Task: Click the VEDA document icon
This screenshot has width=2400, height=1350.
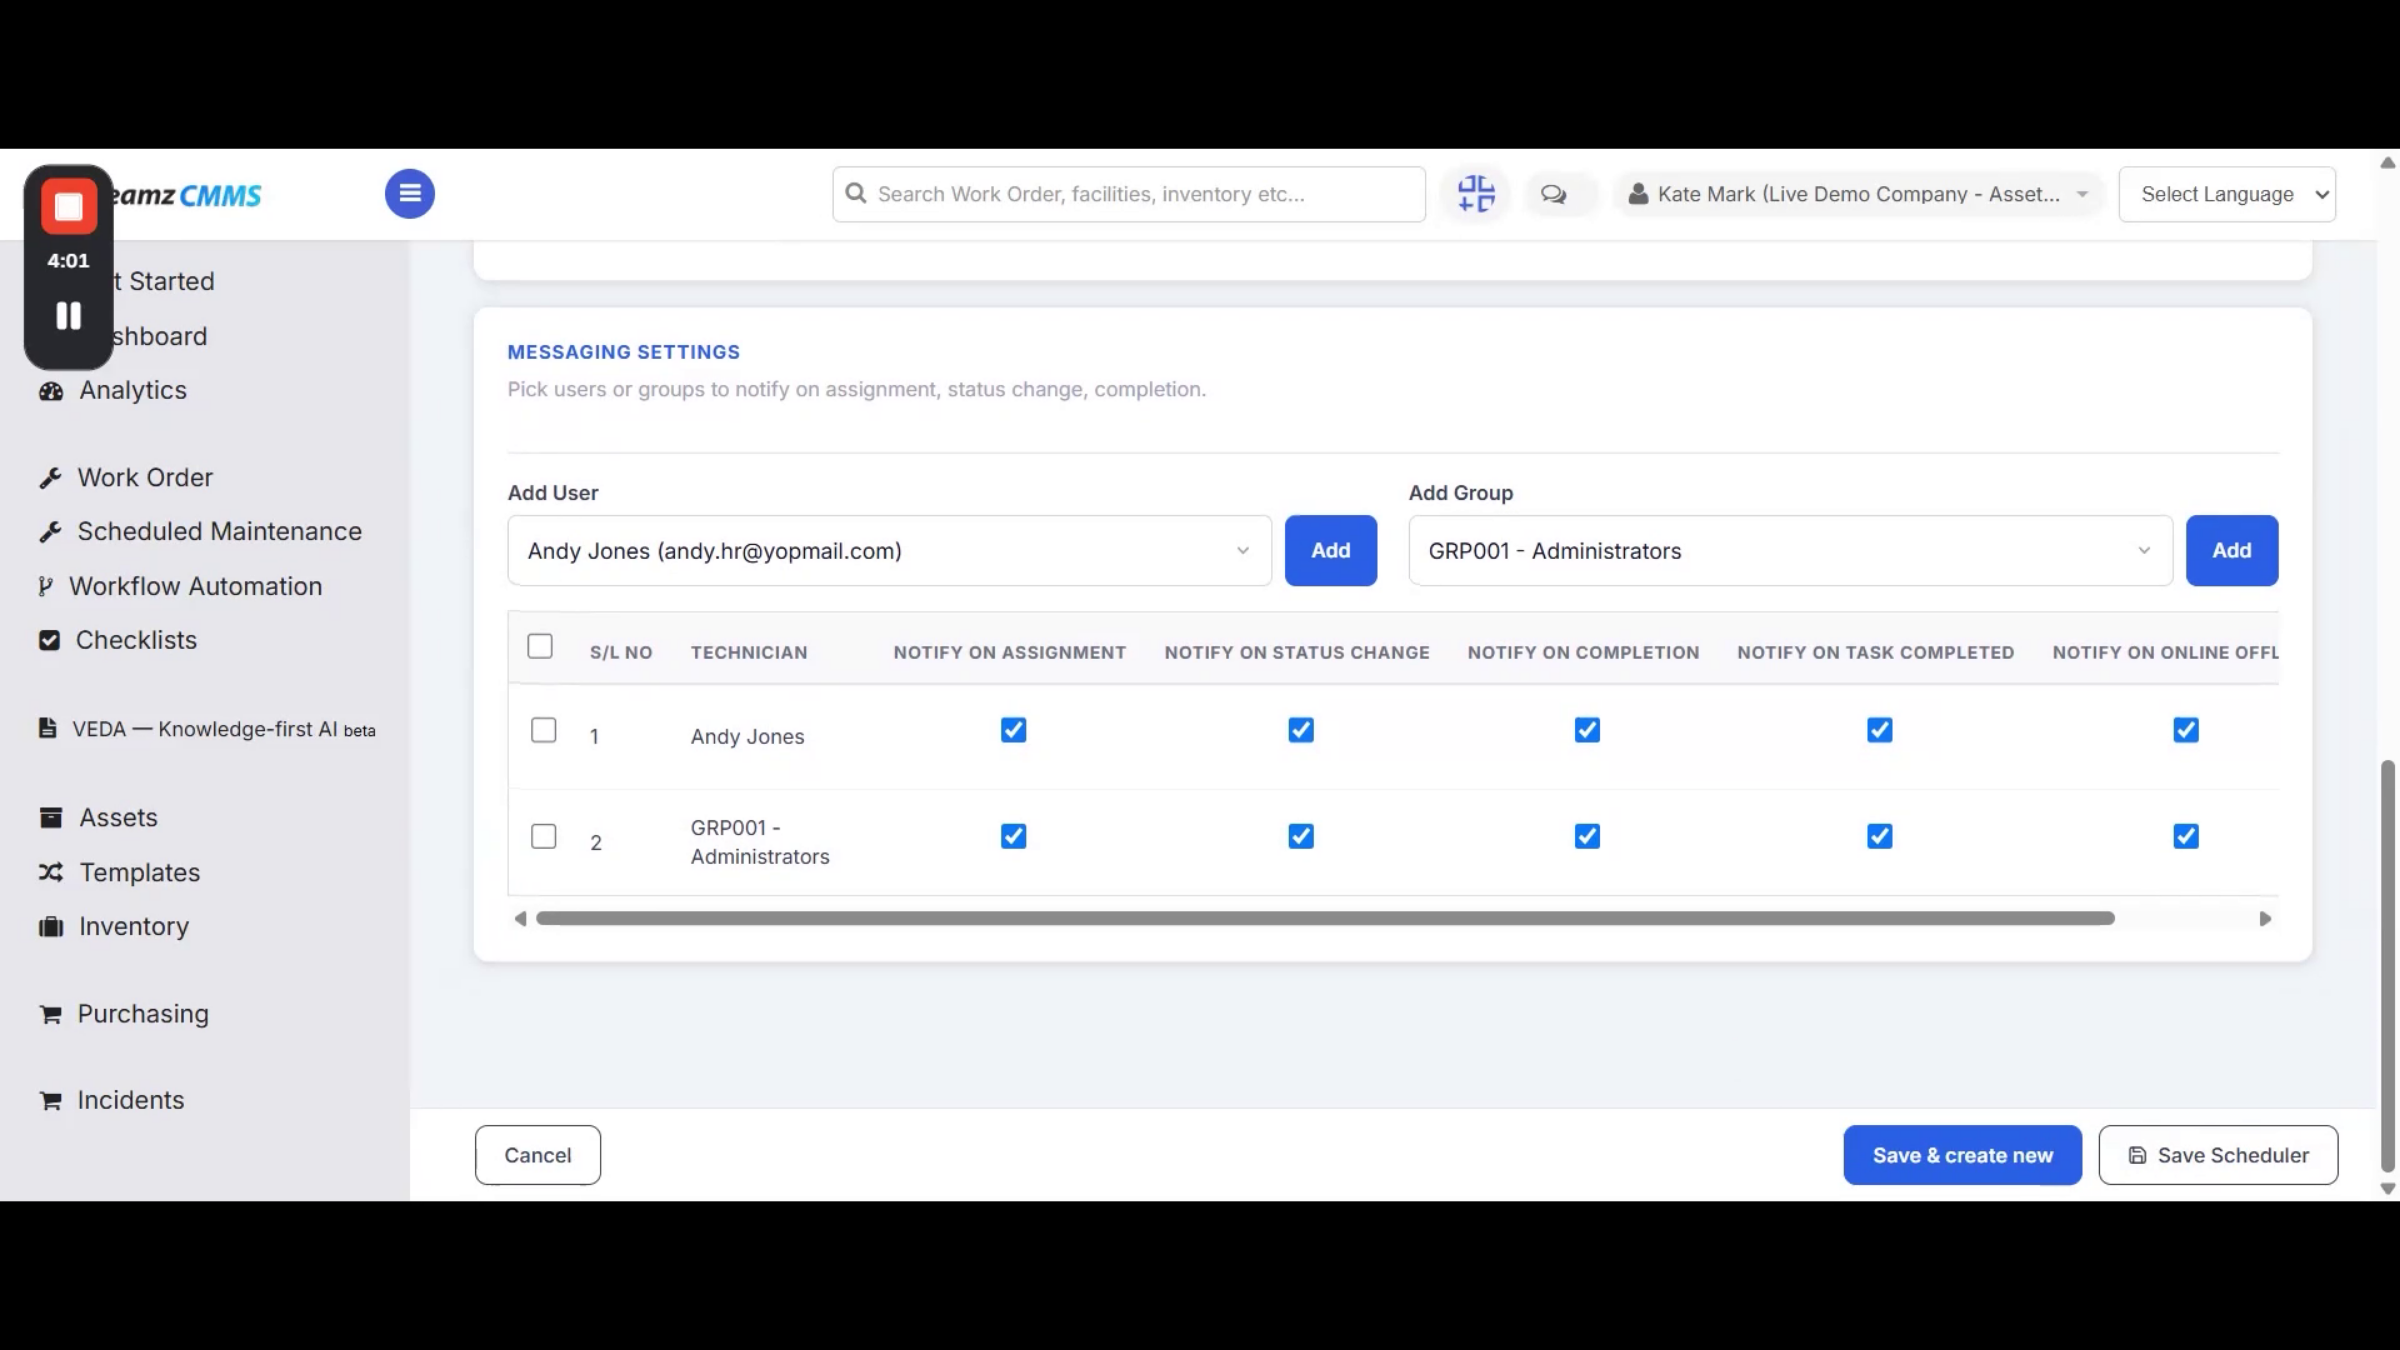Action: (47, 728)
